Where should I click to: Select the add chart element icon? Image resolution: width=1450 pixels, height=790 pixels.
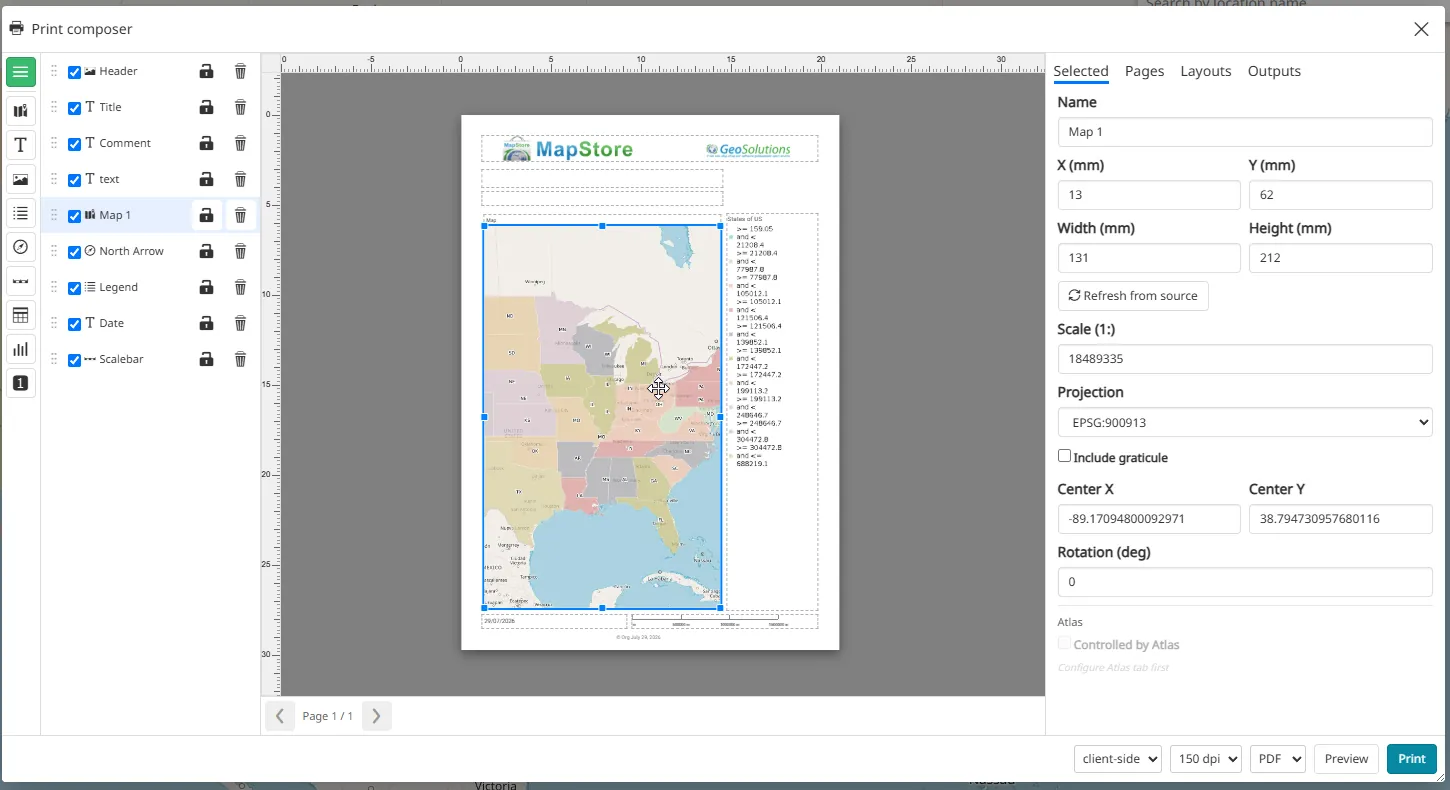coord(20,349)
